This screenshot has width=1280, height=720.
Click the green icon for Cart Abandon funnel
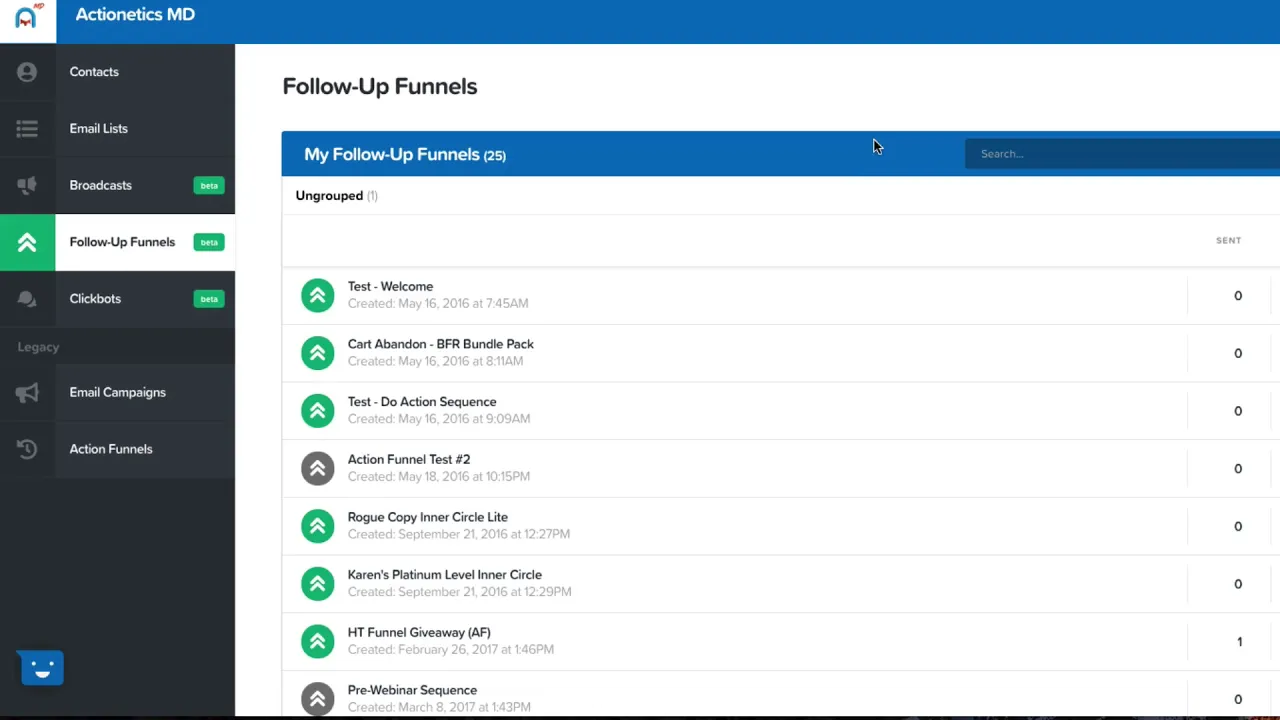318,353
